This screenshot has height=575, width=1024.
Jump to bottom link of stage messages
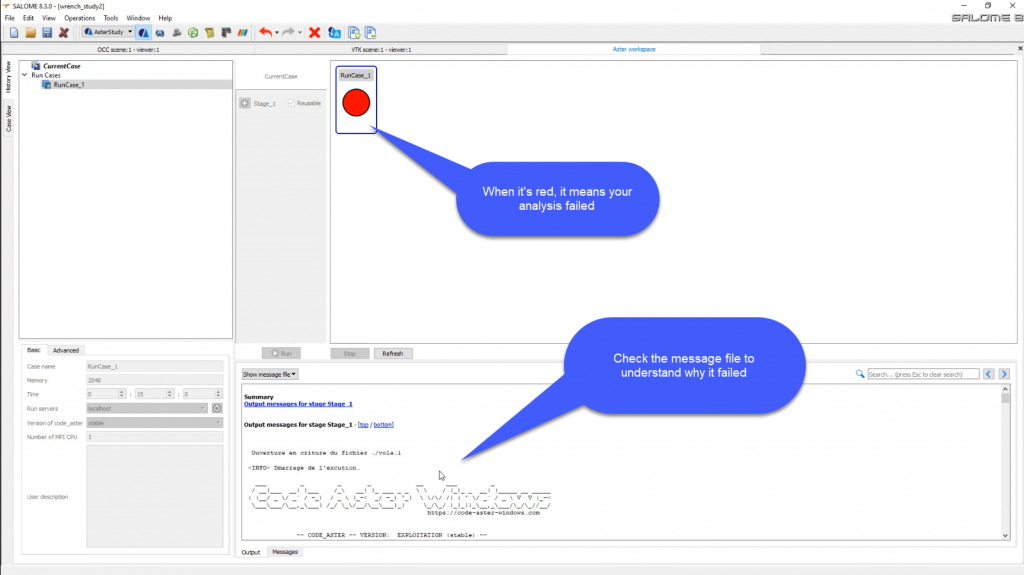pyautogui.click(x=383, y=425)
